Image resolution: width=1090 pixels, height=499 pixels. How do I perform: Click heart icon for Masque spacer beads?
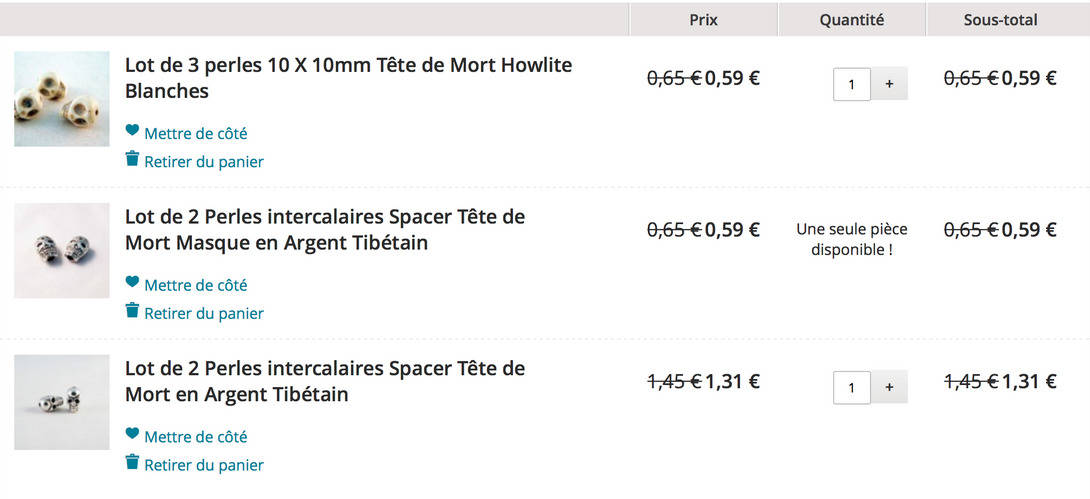tap(132, 282)
